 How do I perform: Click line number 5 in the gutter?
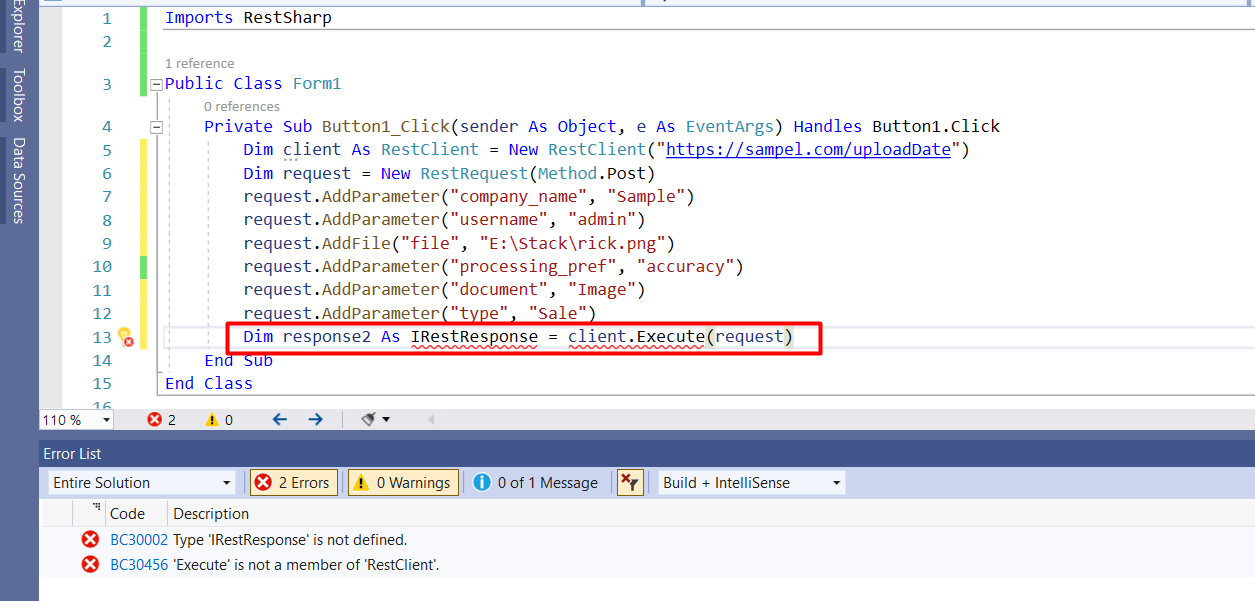coord(106,150)
